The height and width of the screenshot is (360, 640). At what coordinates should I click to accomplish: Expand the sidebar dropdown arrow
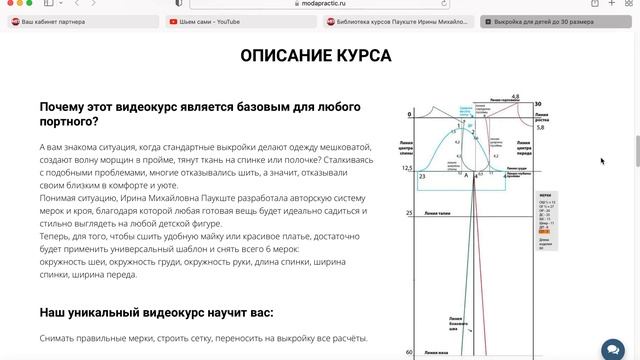click(61, 3)
